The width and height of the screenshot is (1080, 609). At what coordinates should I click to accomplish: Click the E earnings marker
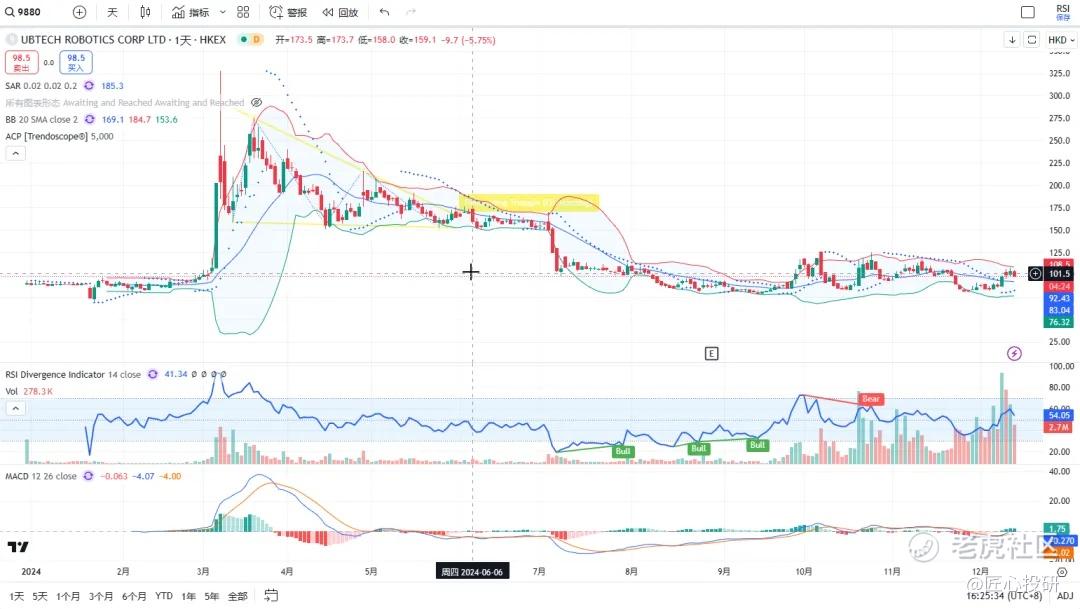point(712,353)
